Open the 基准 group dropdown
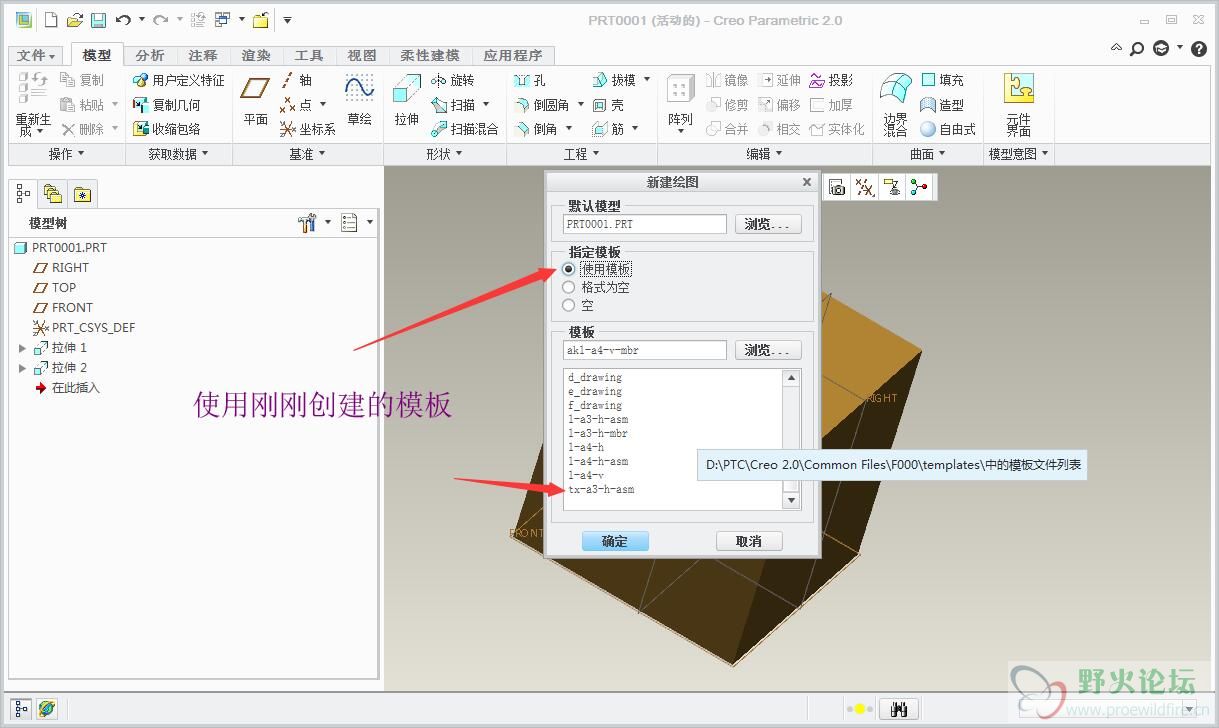Screen dimensions: 1219x728 [x=307, y=154]
